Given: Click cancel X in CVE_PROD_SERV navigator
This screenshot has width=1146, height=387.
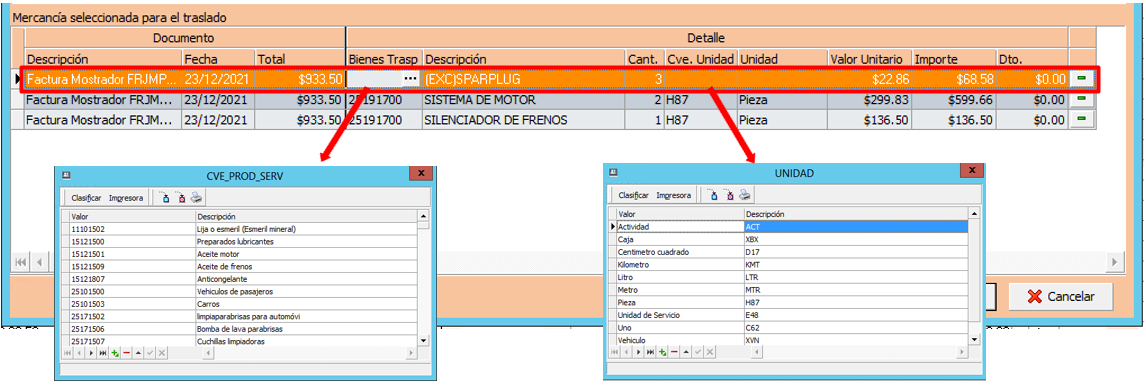Looking at the screenshot, I should [x=162, y=353].
